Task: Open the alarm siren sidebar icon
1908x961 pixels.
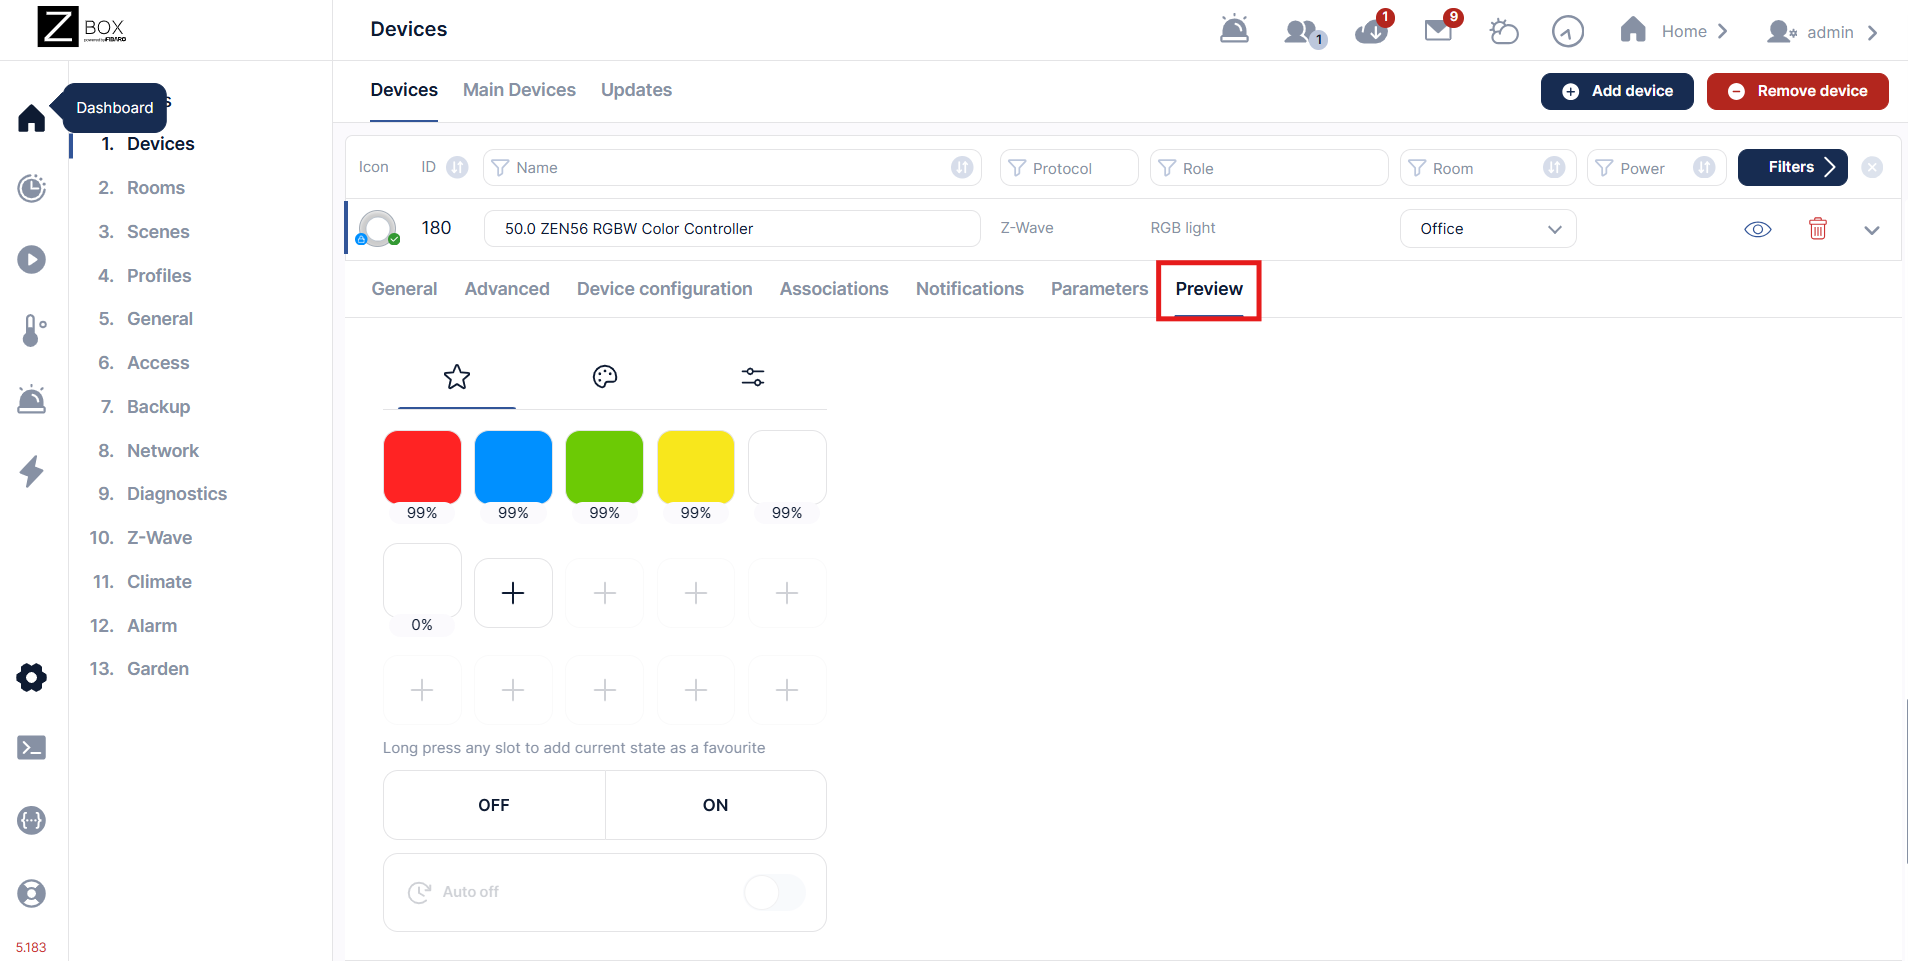Action: click(x=32, y=400)
